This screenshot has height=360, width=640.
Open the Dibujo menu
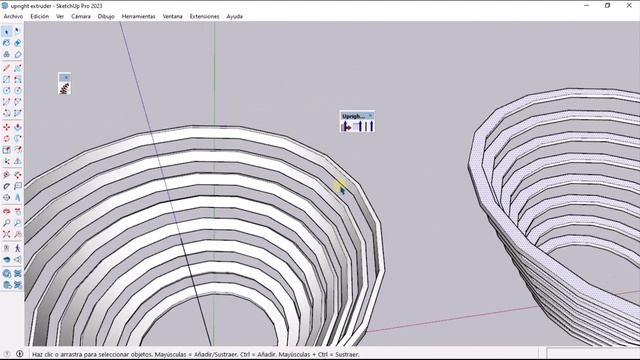point(106,16)
